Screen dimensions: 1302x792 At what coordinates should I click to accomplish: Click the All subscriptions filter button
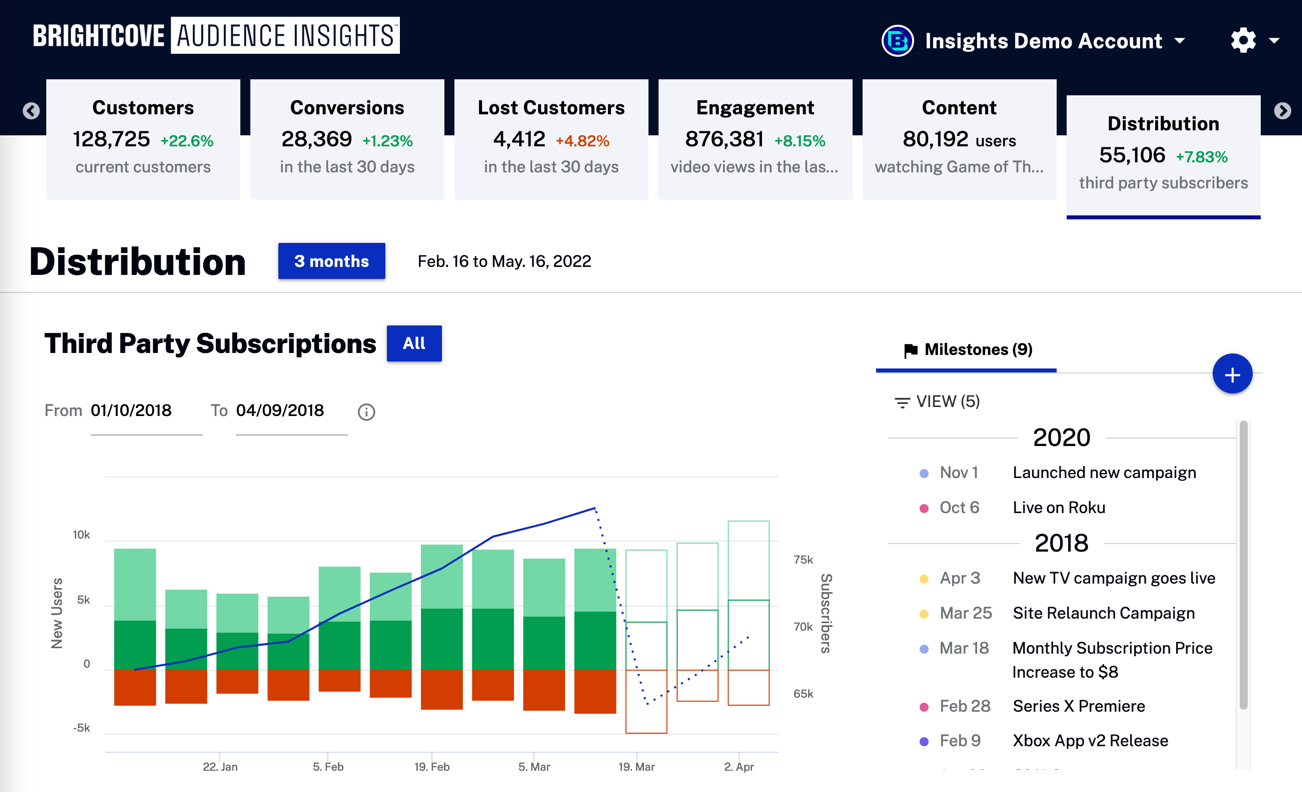414,344
